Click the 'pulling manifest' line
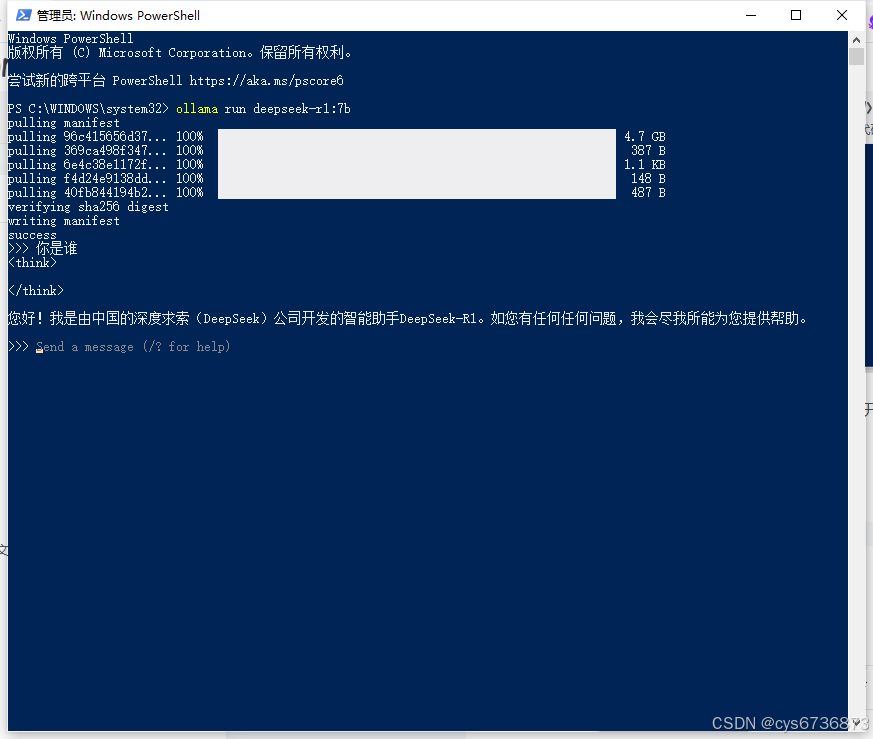The width and height of the screenshot is (873, 739). pos(63,123)
